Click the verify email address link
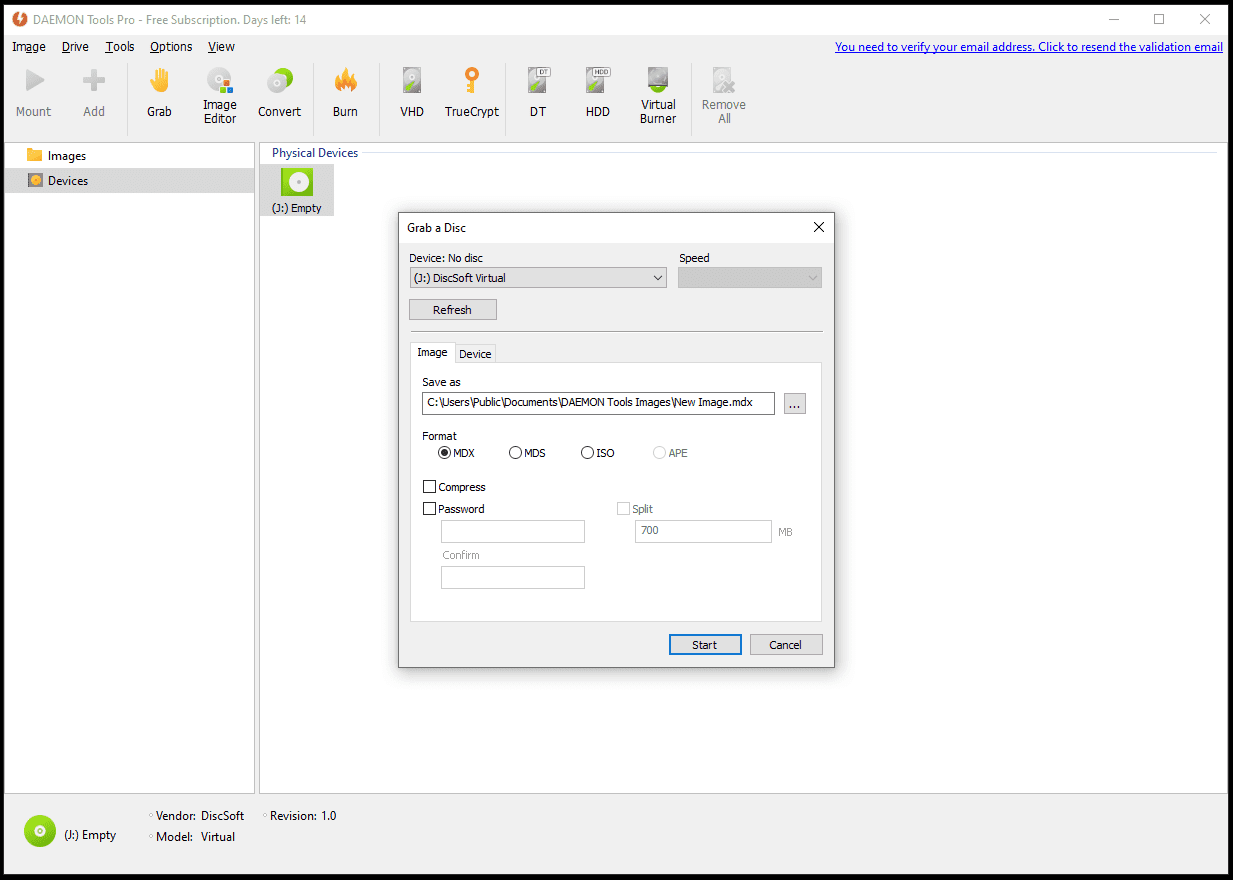This screenshot has width=1233, height=880. [x=1029, y=47]
